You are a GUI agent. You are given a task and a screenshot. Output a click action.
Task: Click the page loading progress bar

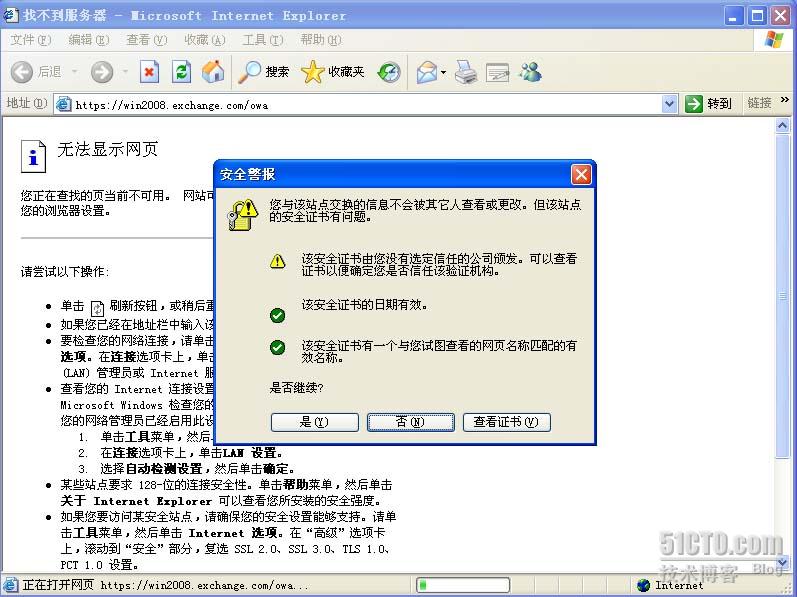click(463, 585)
